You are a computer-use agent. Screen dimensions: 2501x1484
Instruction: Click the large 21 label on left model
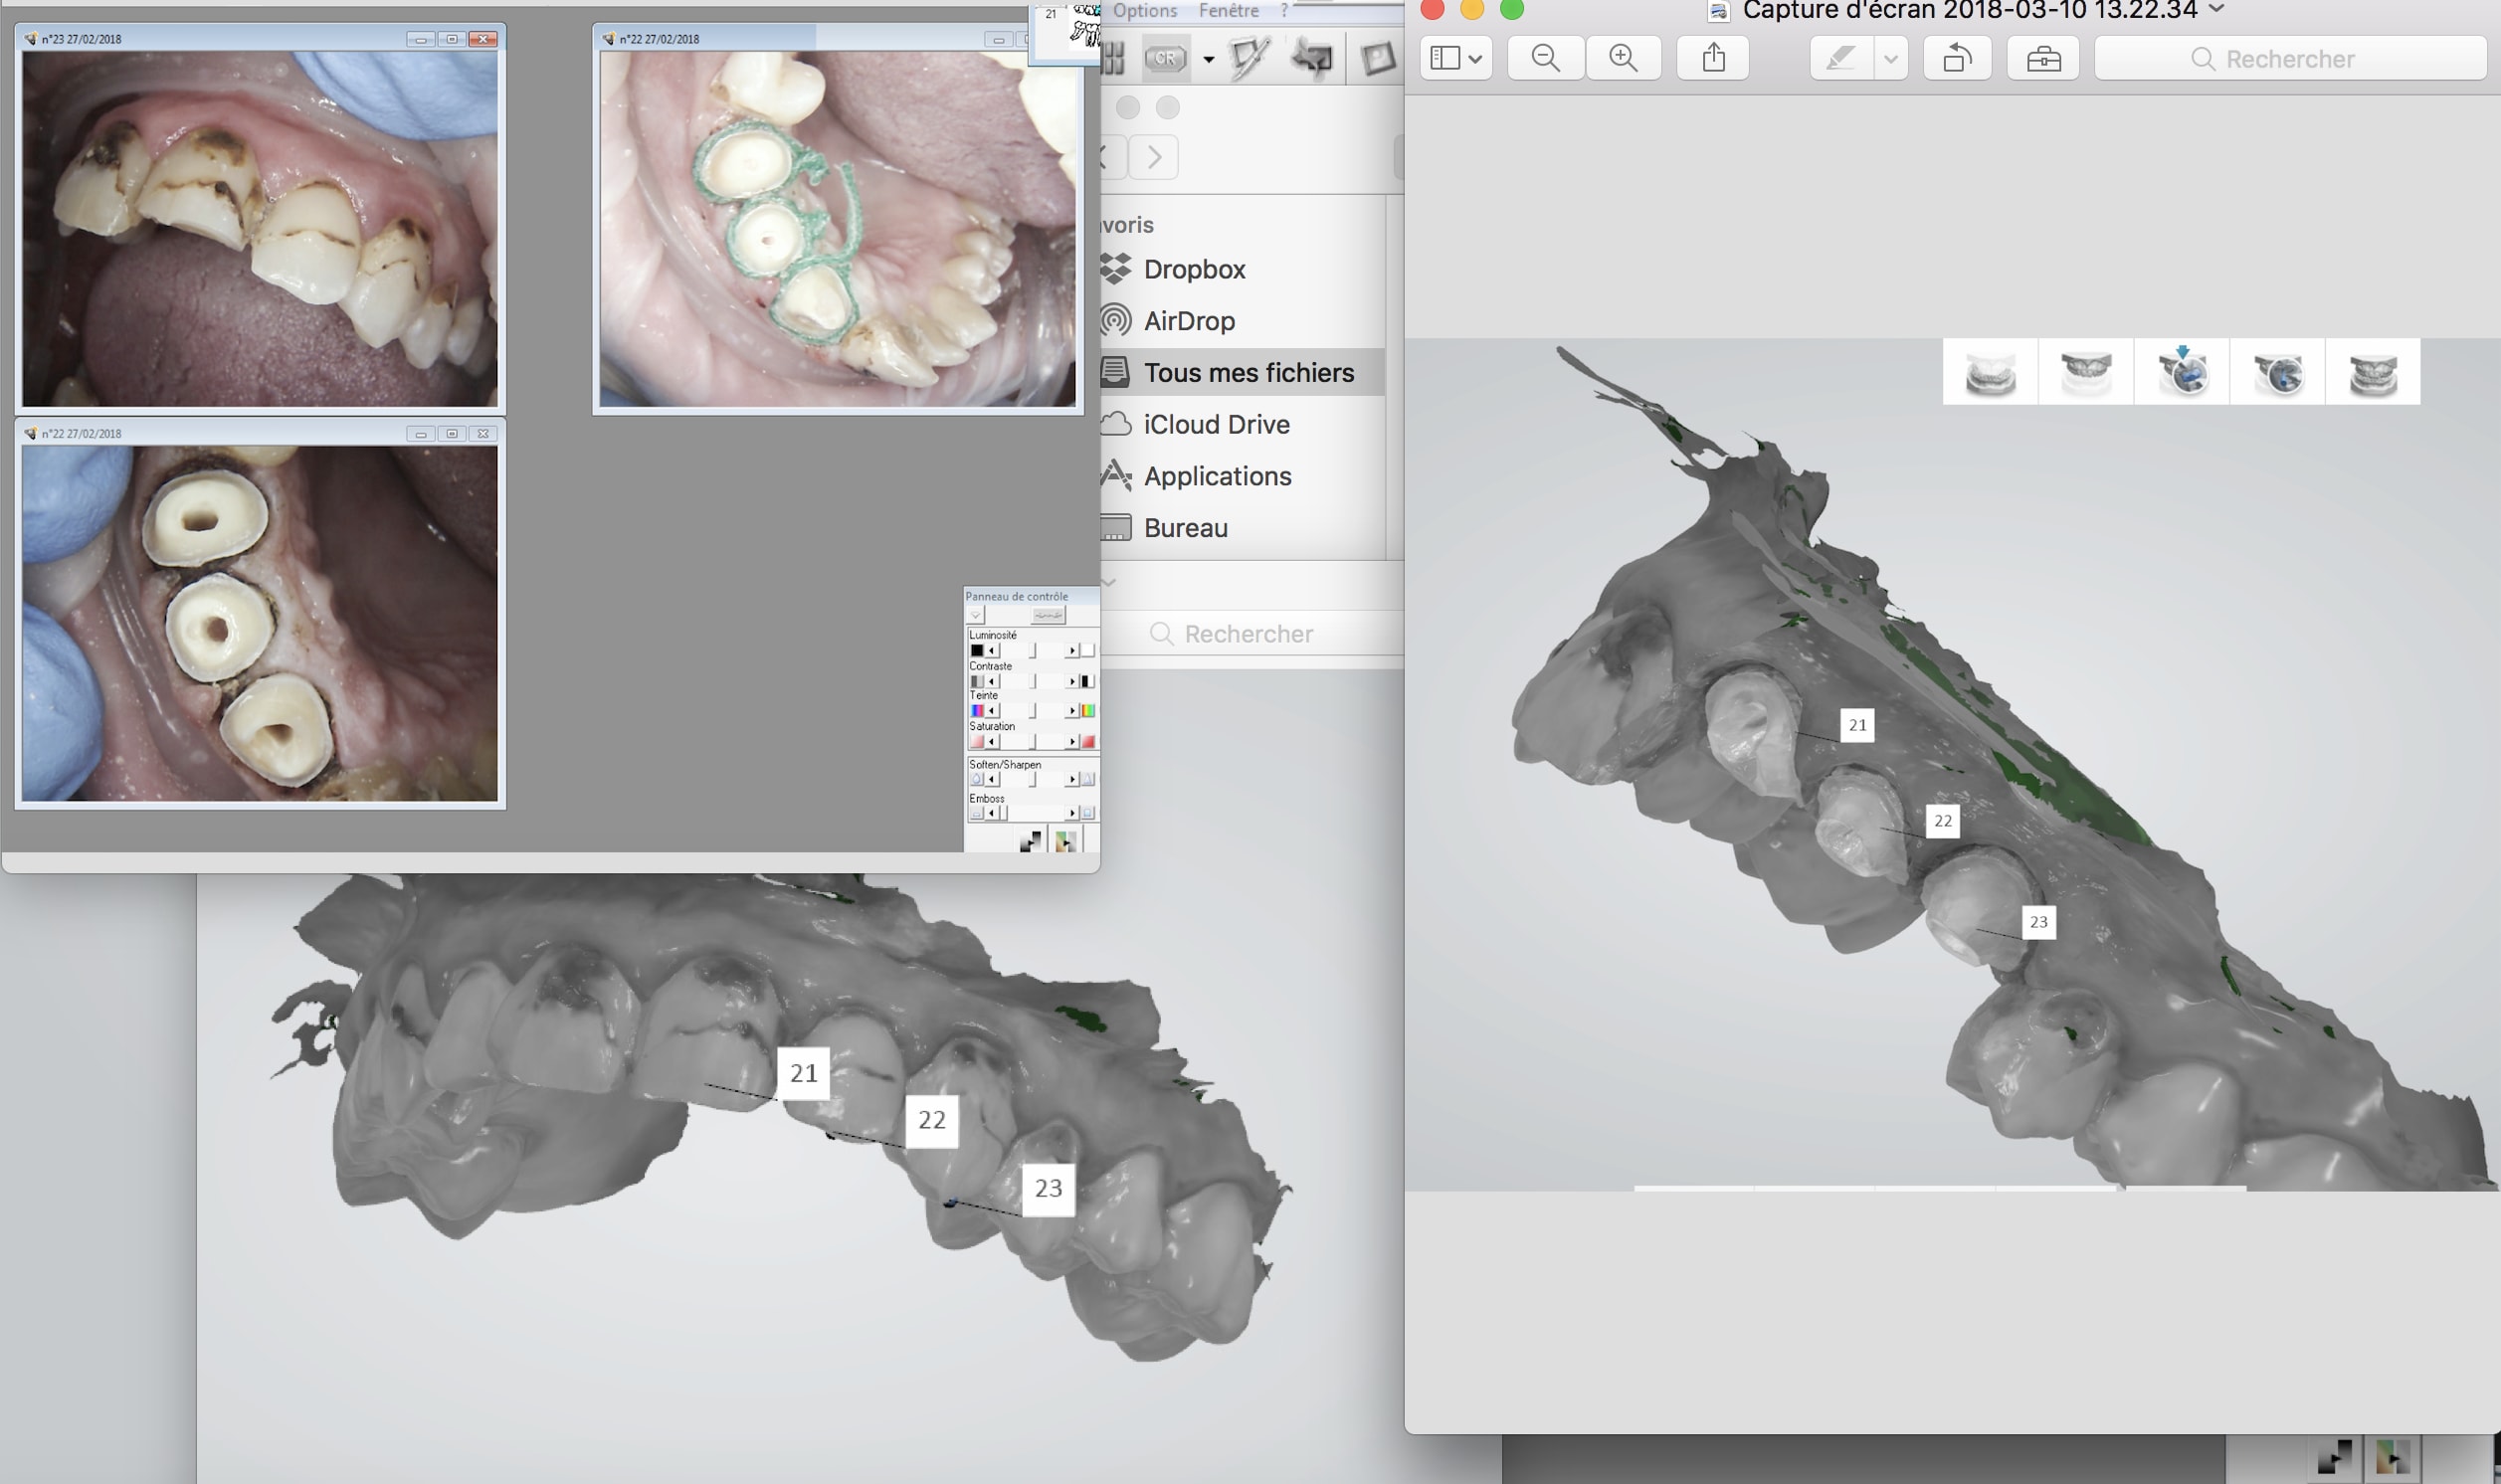point(803,1073)
